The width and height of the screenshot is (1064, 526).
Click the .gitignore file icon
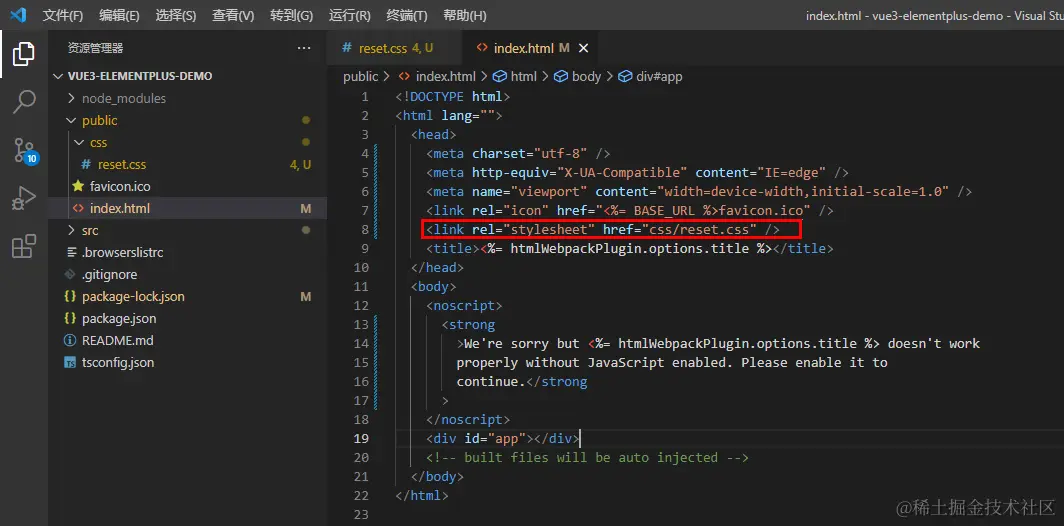point(70,274)
